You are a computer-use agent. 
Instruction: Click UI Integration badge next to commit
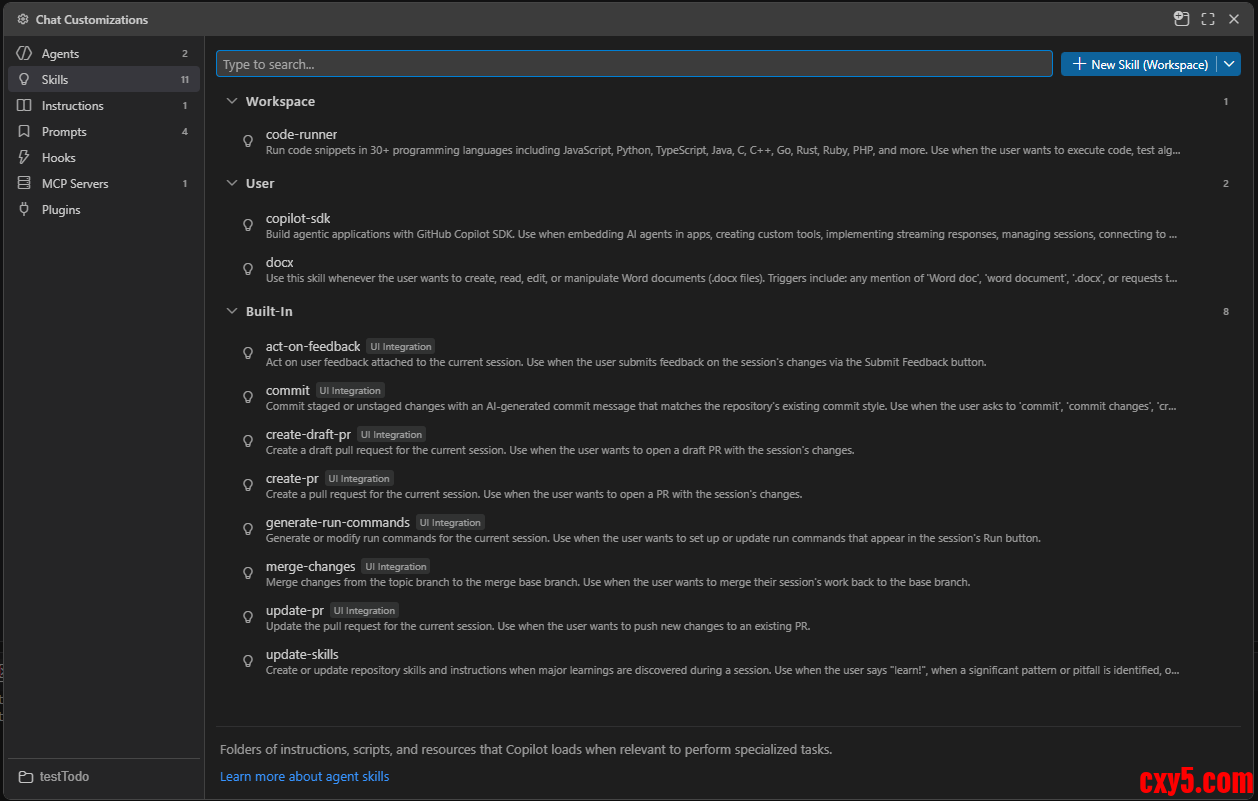[351, 391]
